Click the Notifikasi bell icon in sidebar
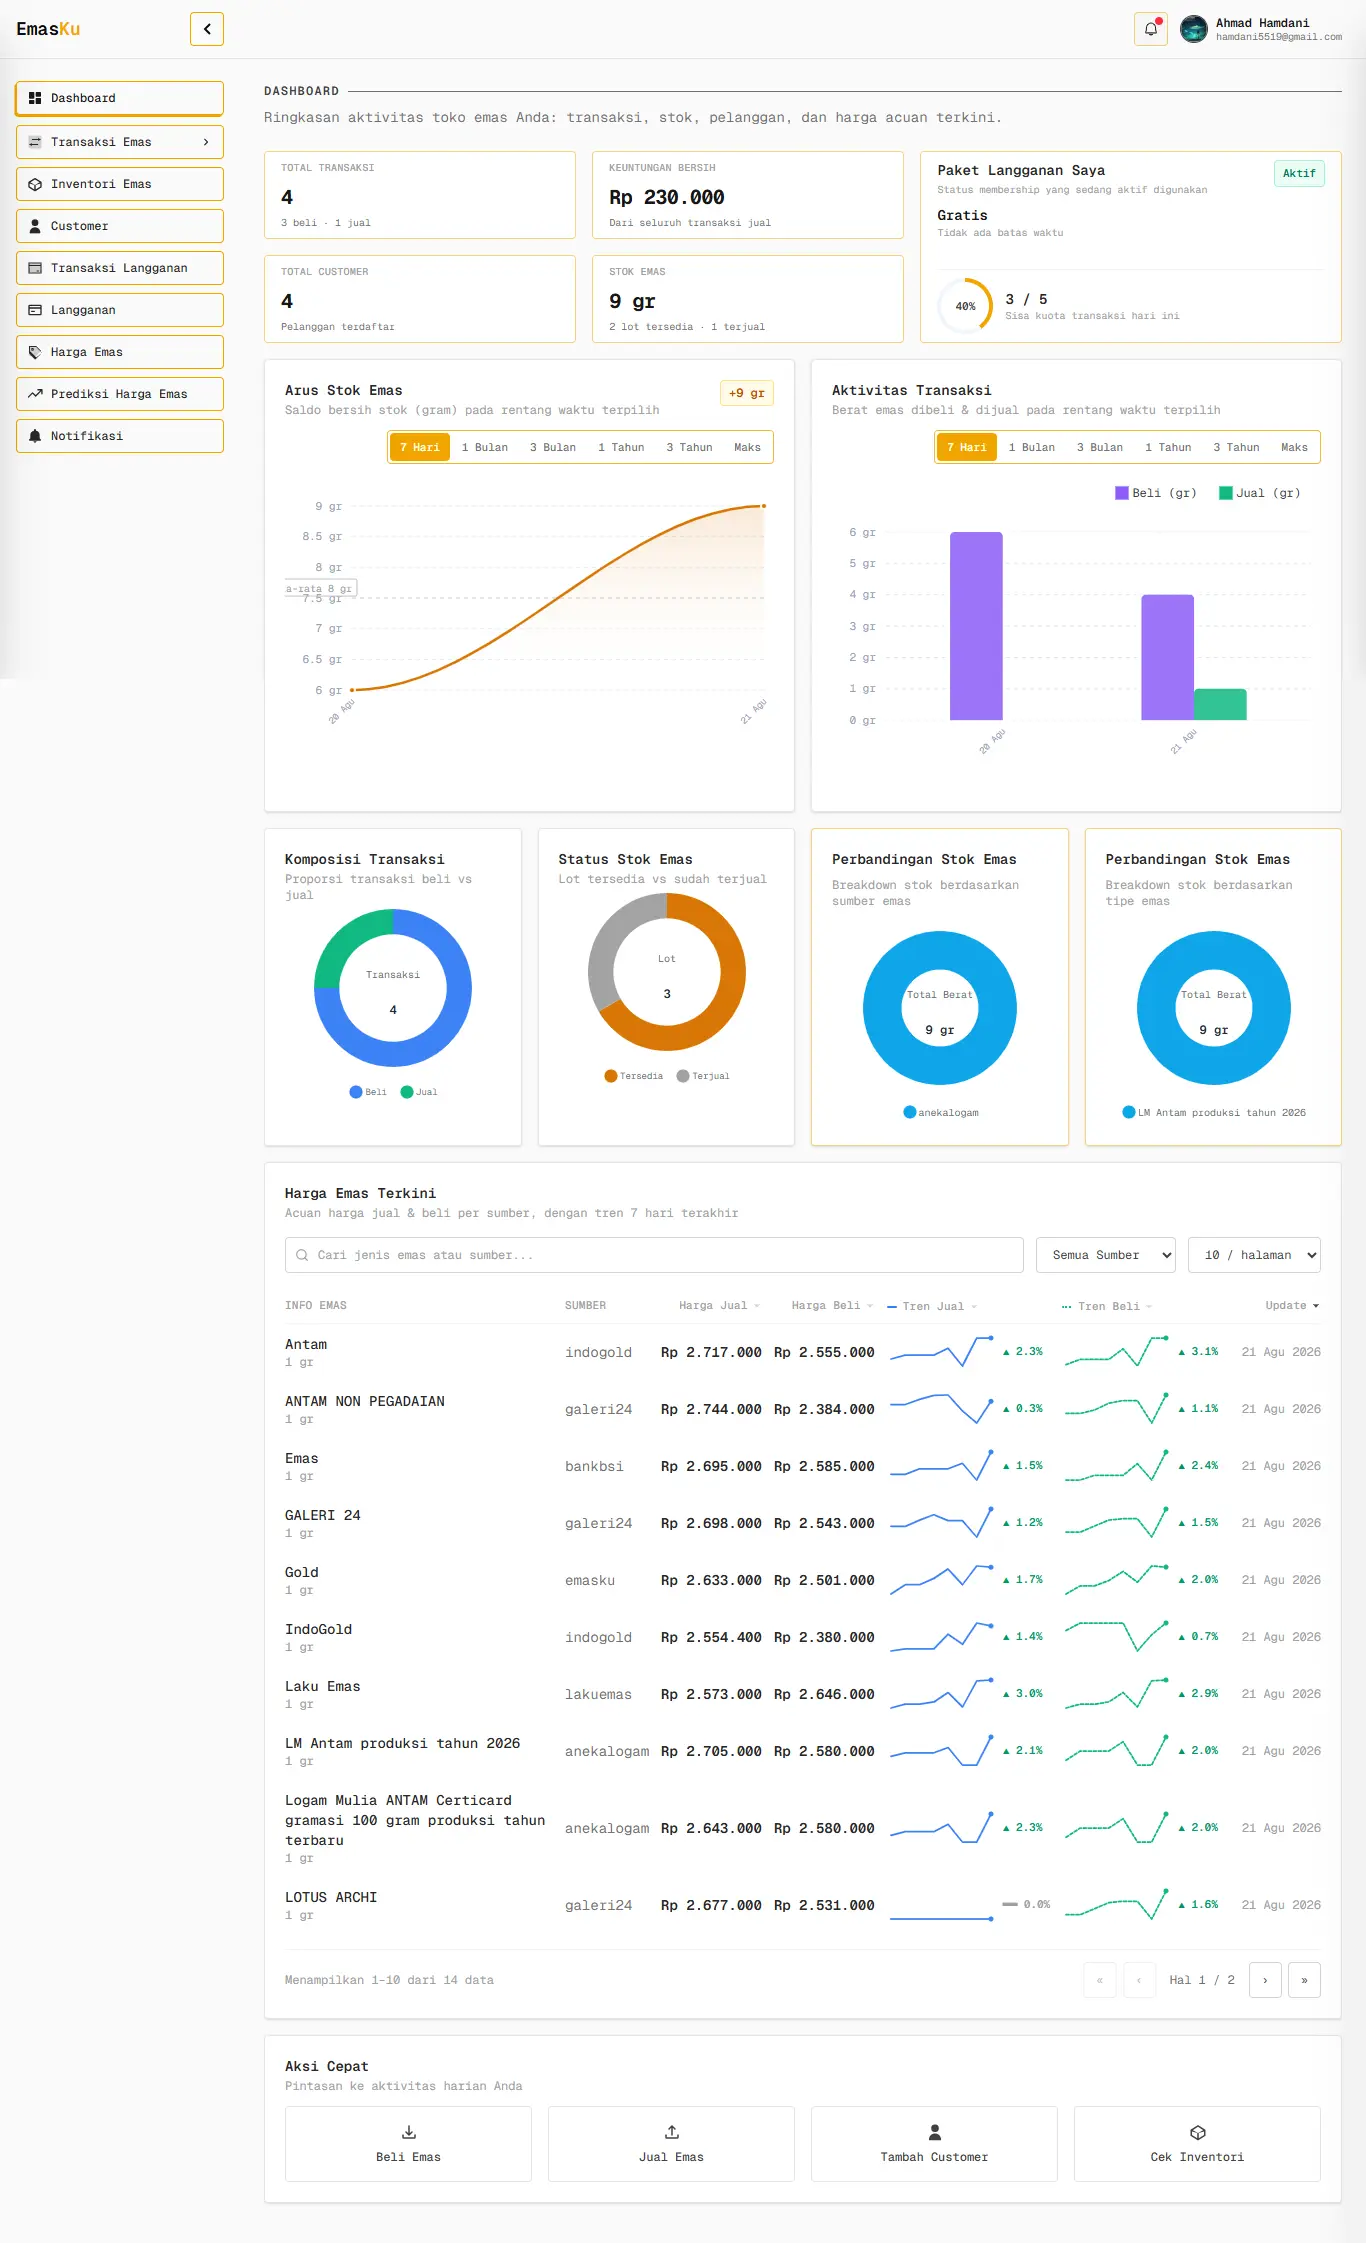1366x2243 pixels. click(x=35, y=436)
